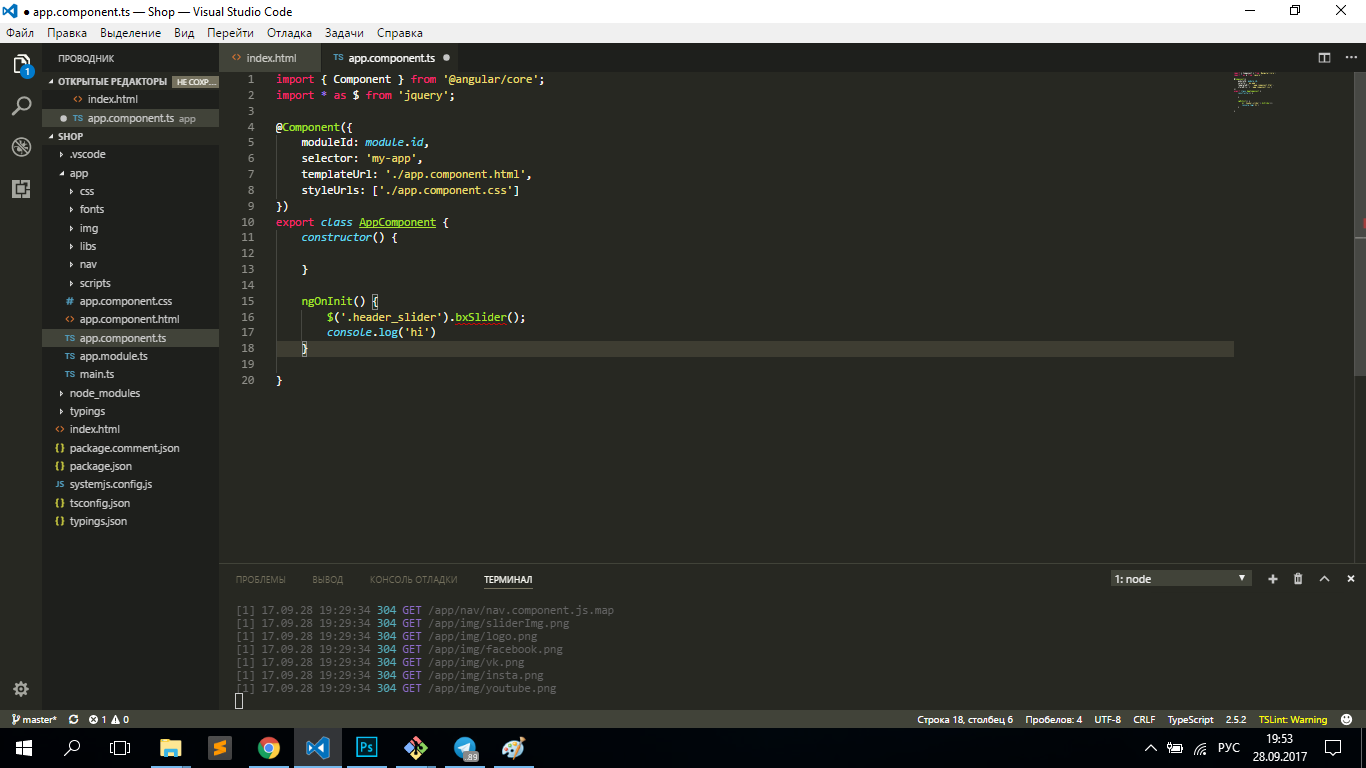
Task: Open tsconfig.json in the file tree
Action: pyautogui.click(x=130, y=503)
